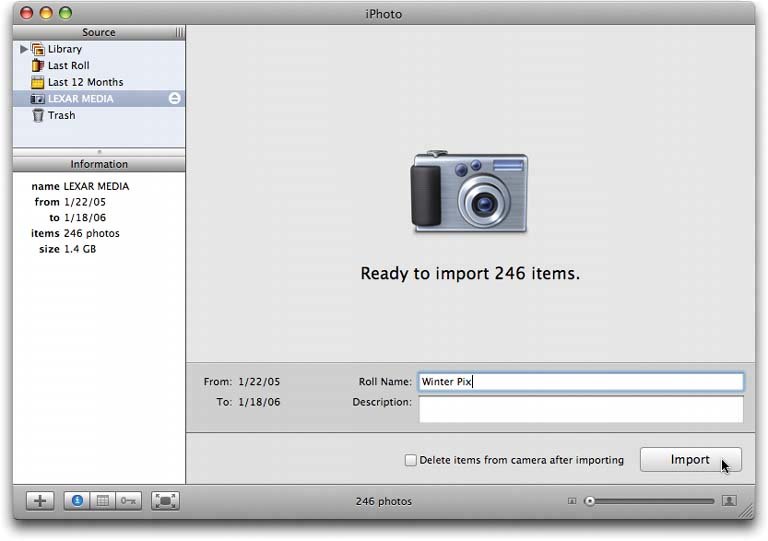Select Last Roll in the Source list
Screen dimensions: 768x541
(68, 66)
